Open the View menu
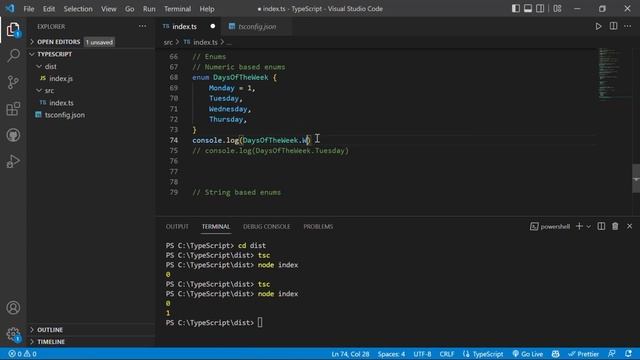The image size is (640, 360). coord(109,9)
